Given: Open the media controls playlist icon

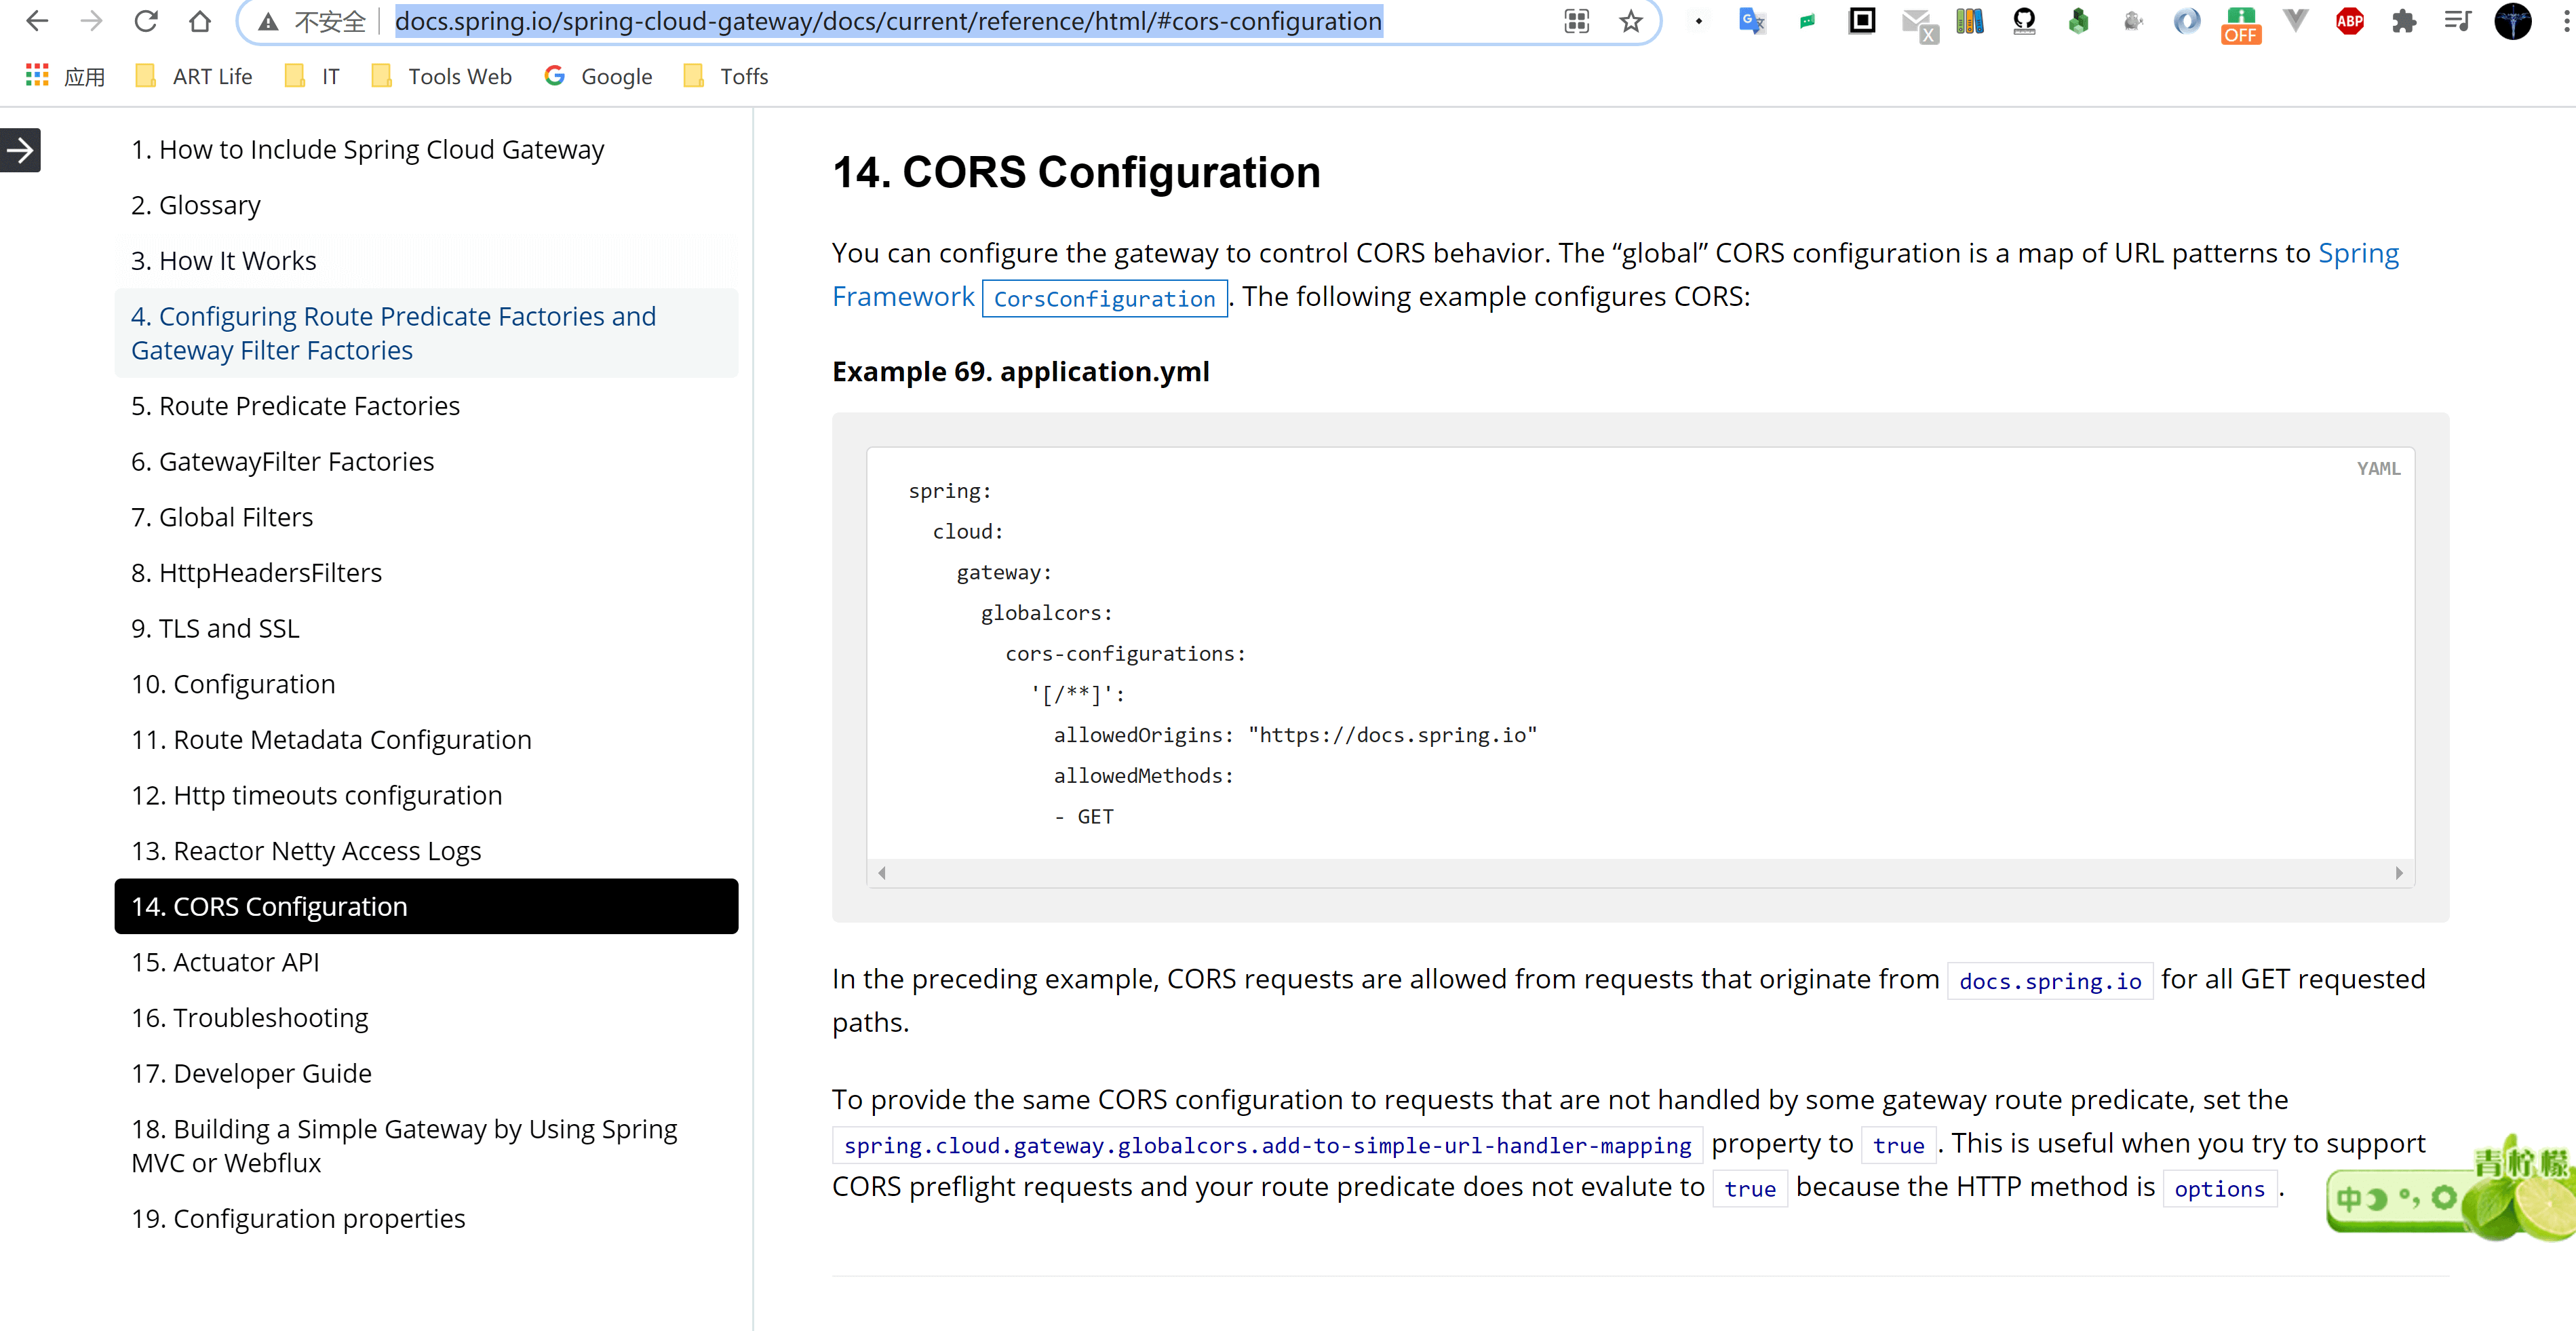Looking at the screenshot, I should pos(2458,21).
